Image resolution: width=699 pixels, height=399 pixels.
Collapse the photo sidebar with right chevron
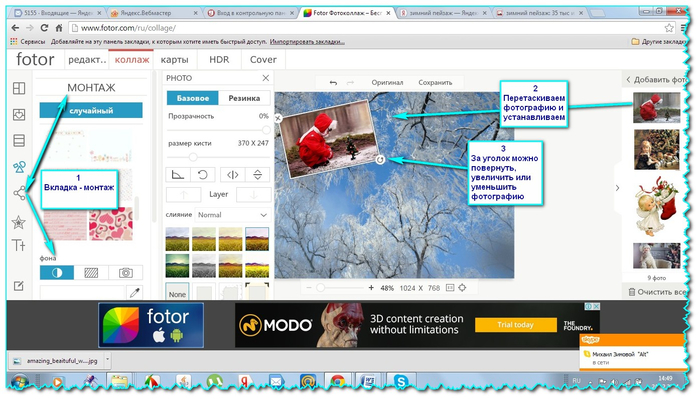click(x=617, y=188)
